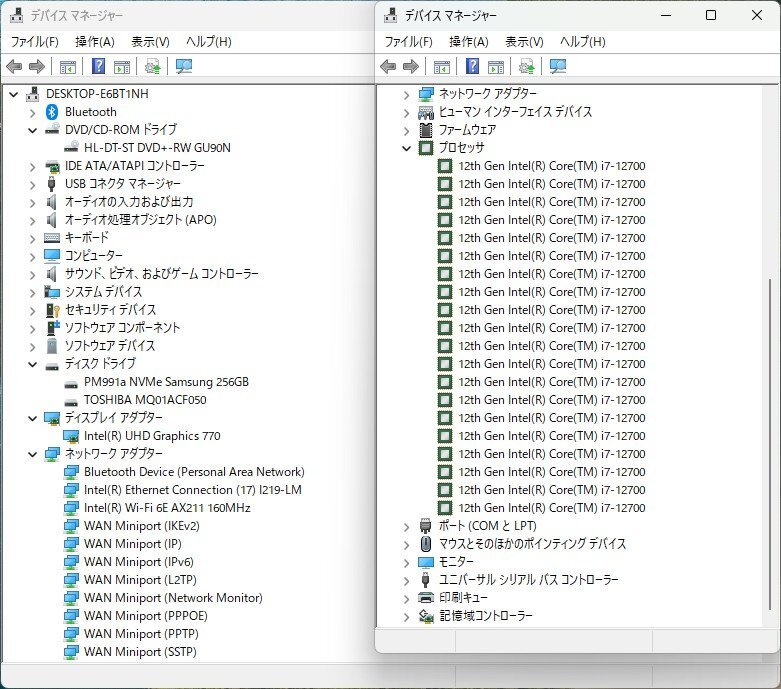Select マウスとそのほかのポインティング デバイス row
Image resolution: width=781 pixels, height=689 pixels.
click(x=532, y=544)
